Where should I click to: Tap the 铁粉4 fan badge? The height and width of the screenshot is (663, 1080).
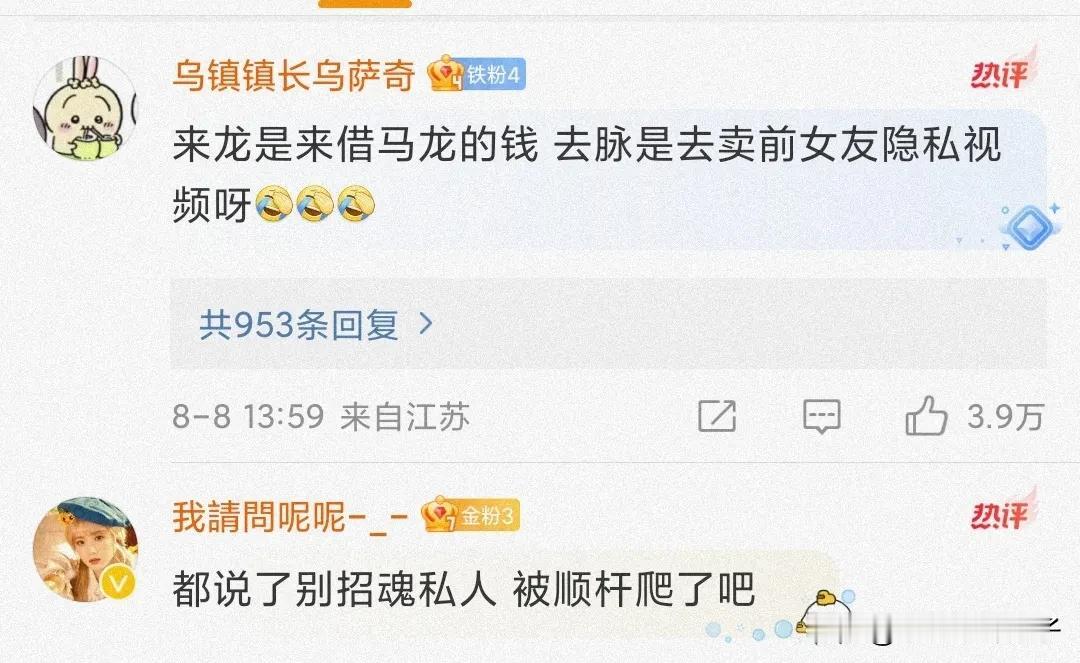coord(477,74)
